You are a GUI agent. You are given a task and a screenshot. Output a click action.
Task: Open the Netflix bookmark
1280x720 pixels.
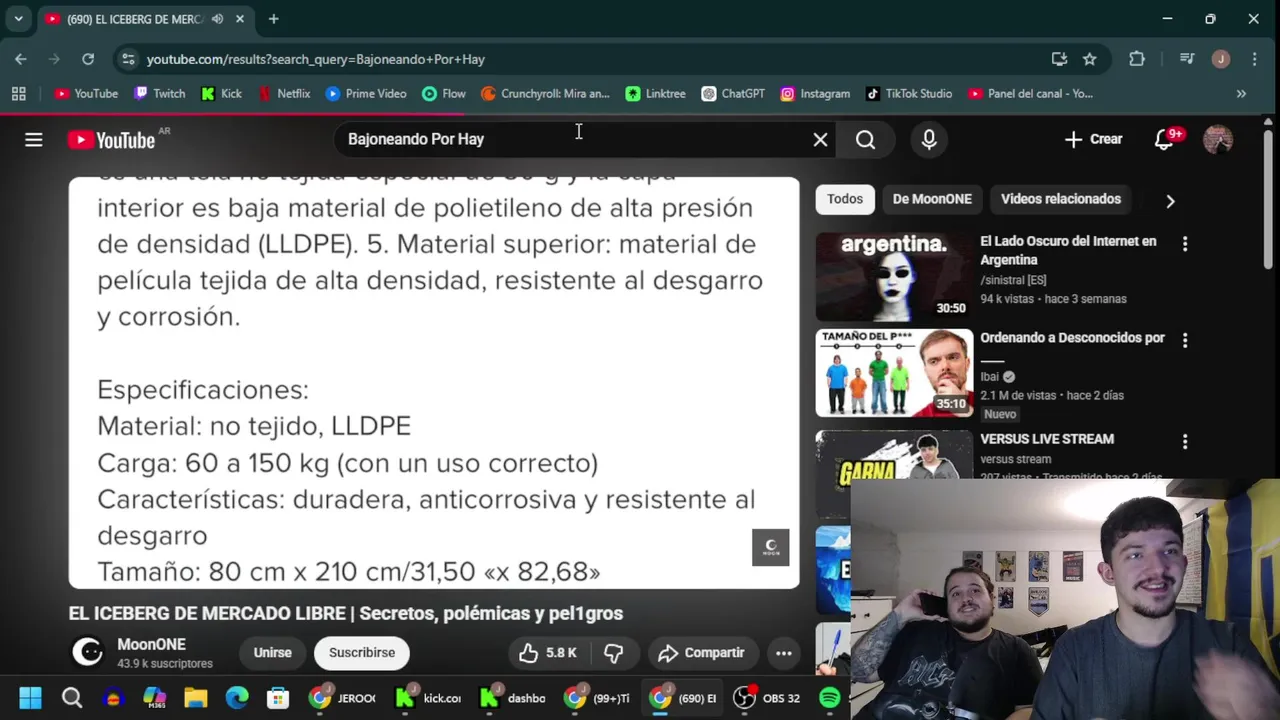284,93
